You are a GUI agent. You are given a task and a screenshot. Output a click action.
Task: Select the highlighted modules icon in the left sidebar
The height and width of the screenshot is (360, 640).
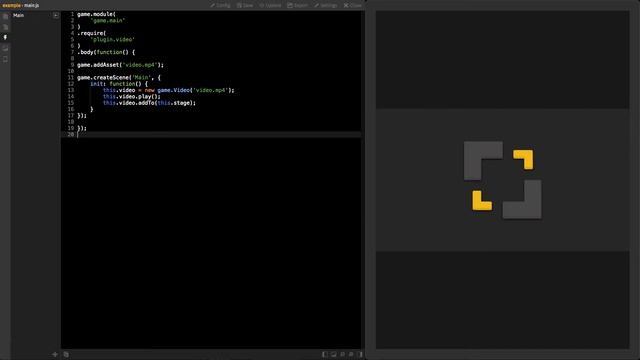[5, 38]
